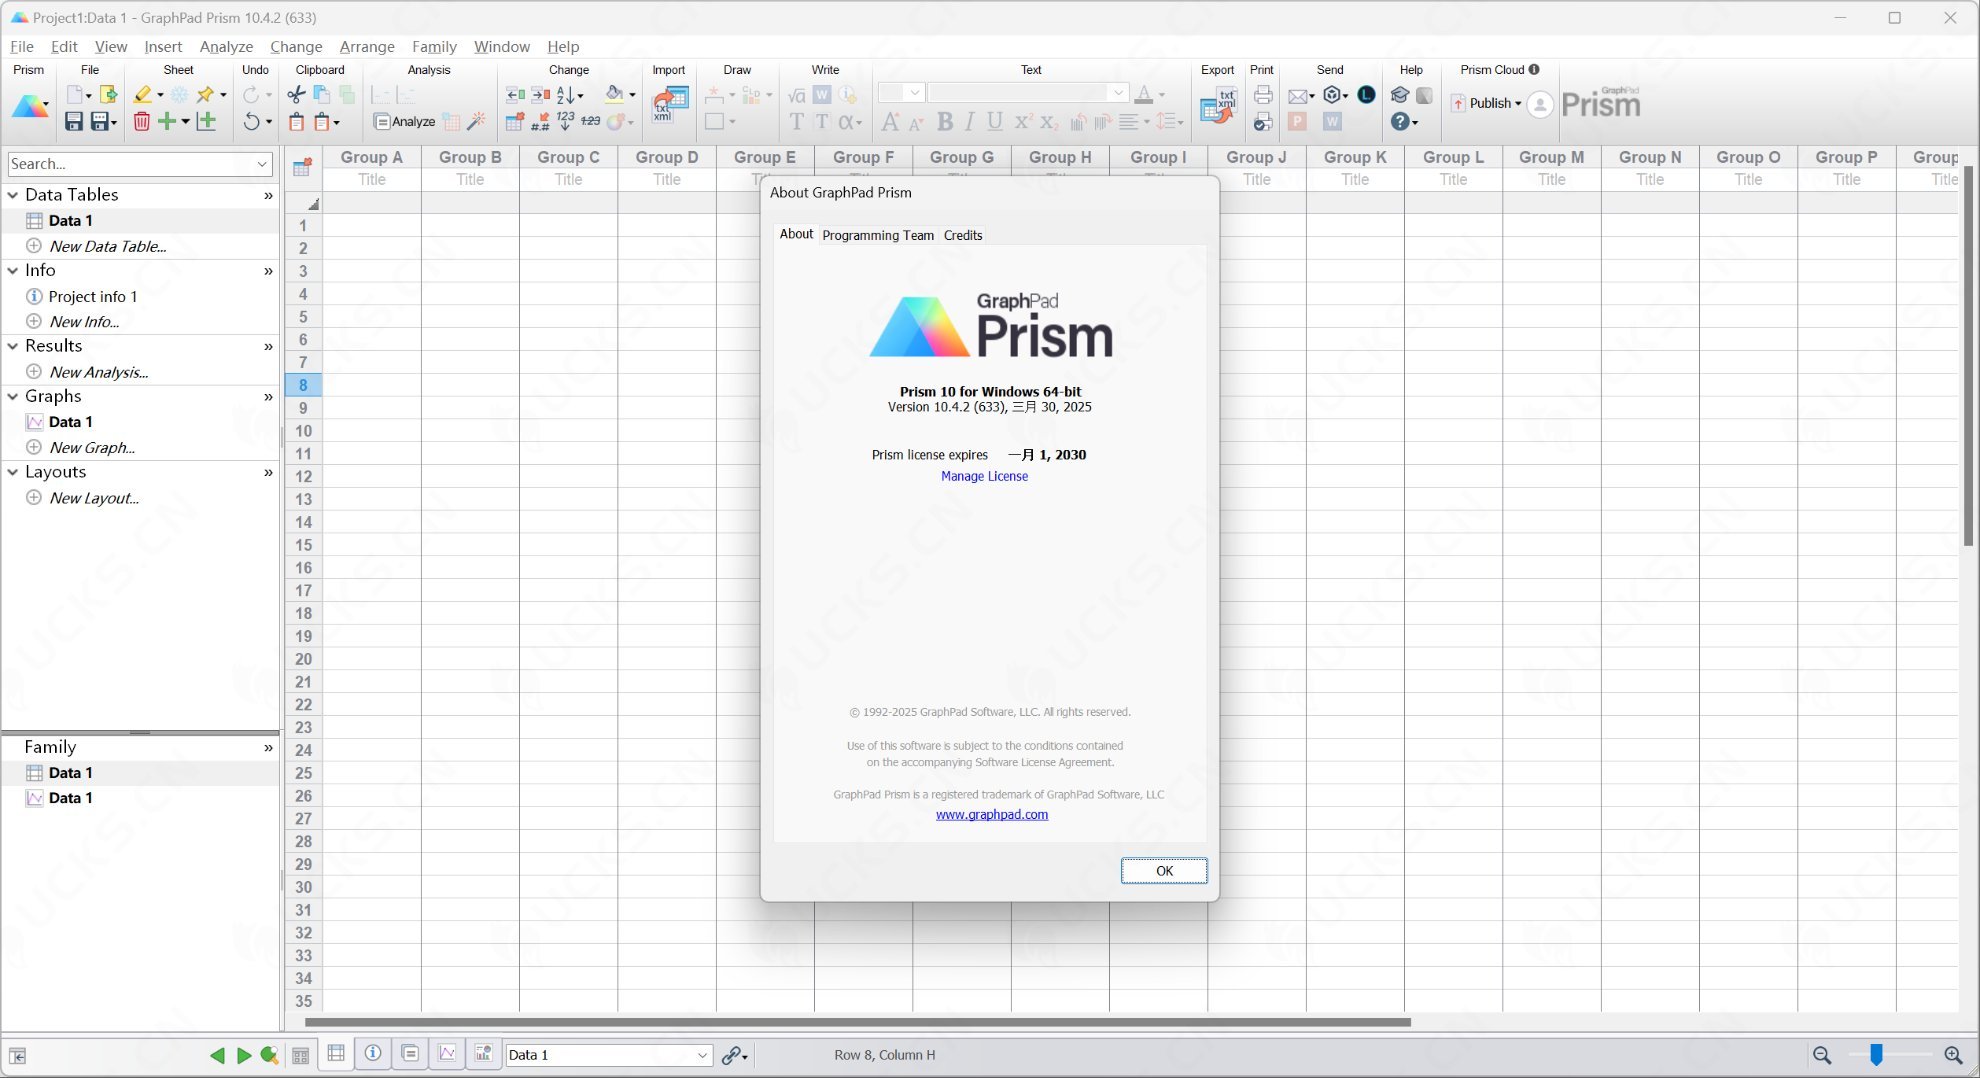Click New Graph... in navigator
This screenshot has height=1078, width=1980.
pyautogui.click(x=92, y=448)
